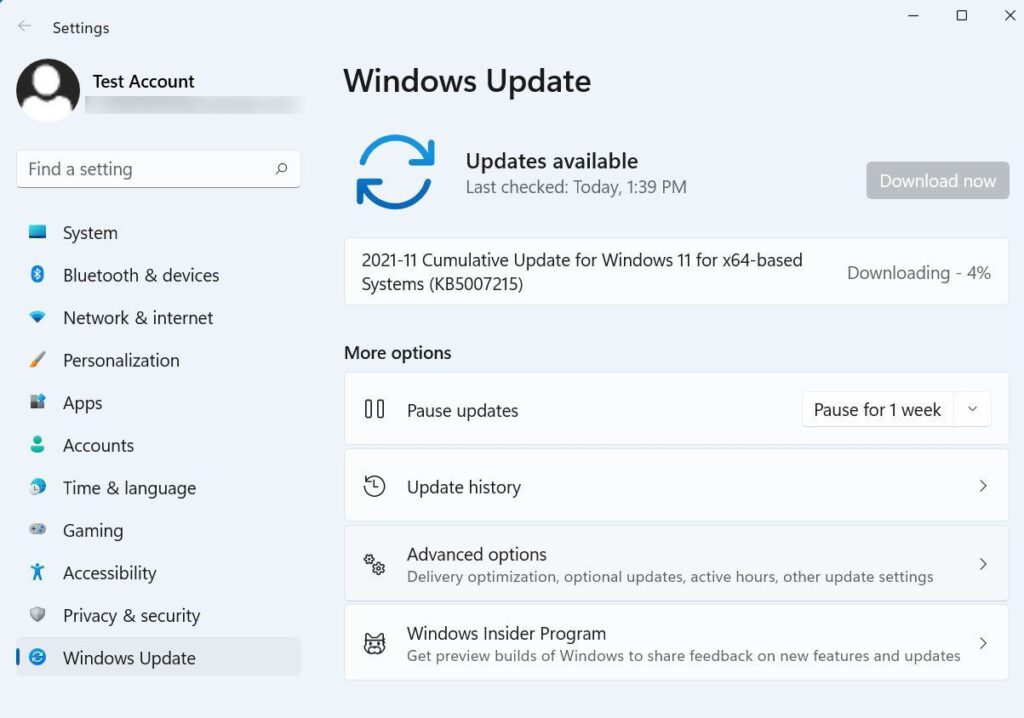Click the Advanced options gears icon
The height and width of the screenshot is (718, 1024).
[x=374, y=564]
